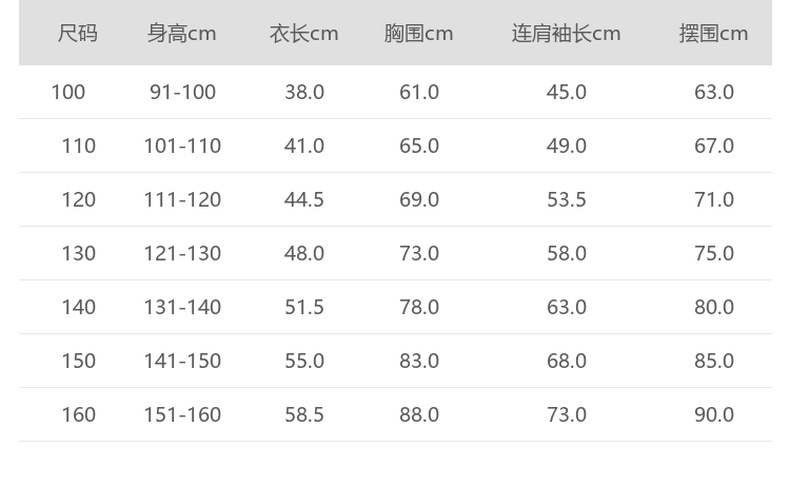Click the 121-130 height range cell
790x485 pixels.
[182, 254]
